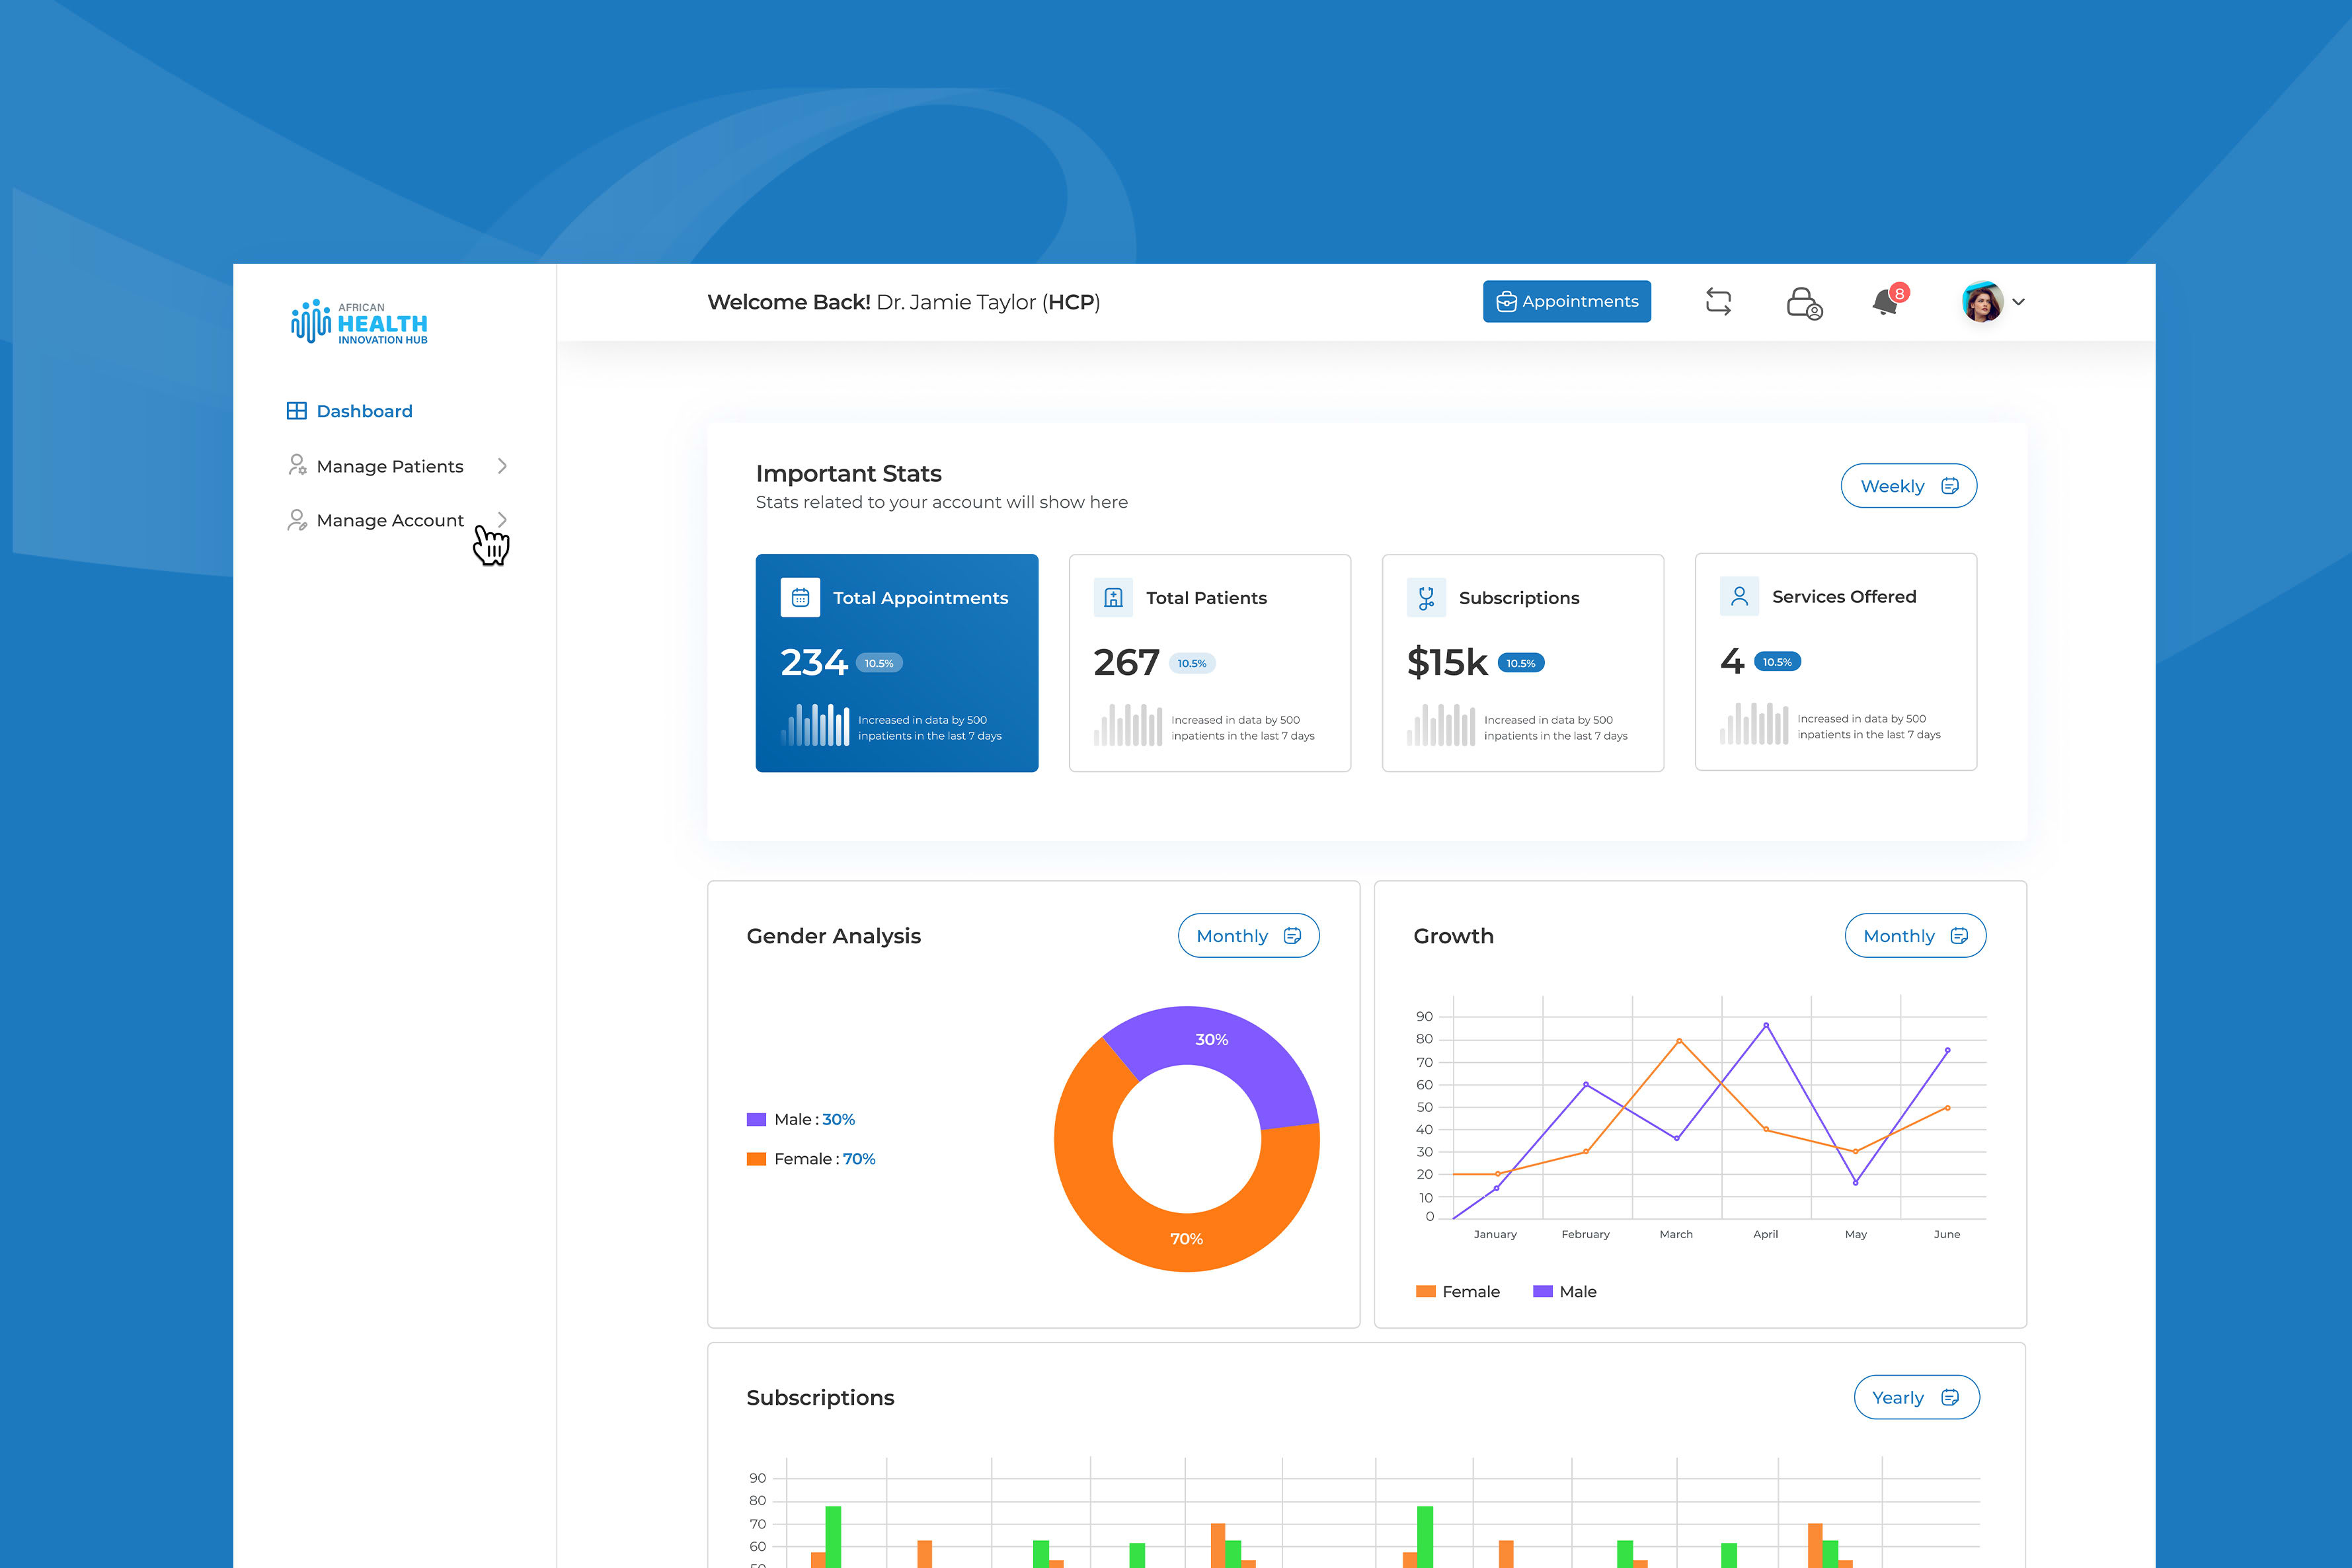Image resolution: width=2352 pixels, height=1568 pixels.
Task: Expand the Manage Patients chevron
Action: tap(502, 466)
